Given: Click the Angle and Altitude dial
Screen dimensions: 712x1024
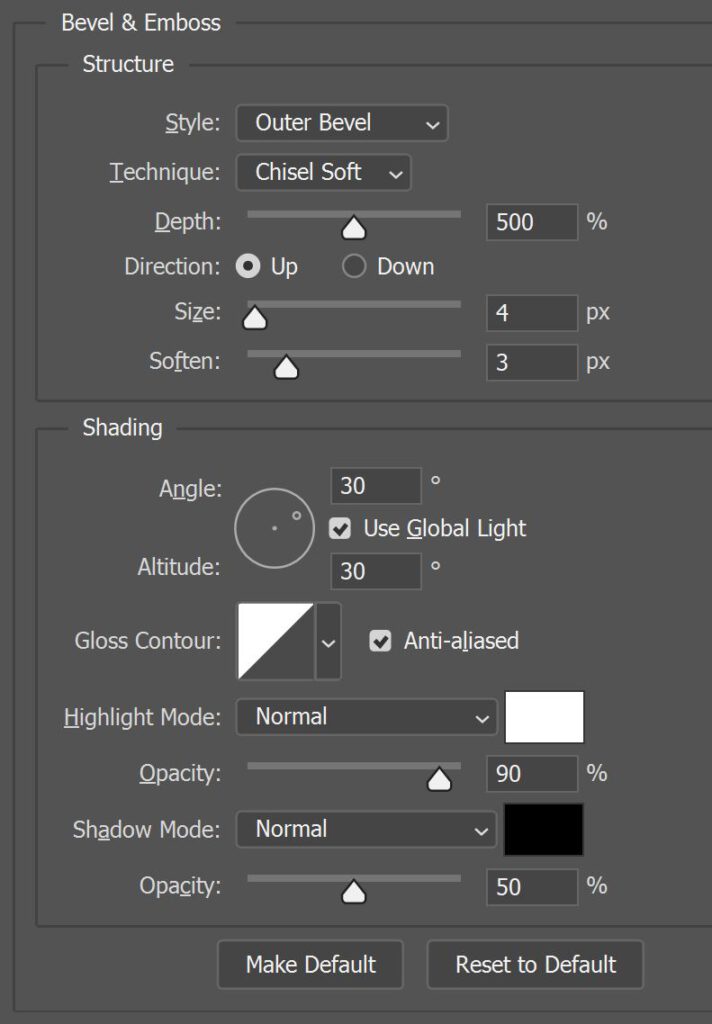Looking at the screenshot, I should click(x=274, y=528).
